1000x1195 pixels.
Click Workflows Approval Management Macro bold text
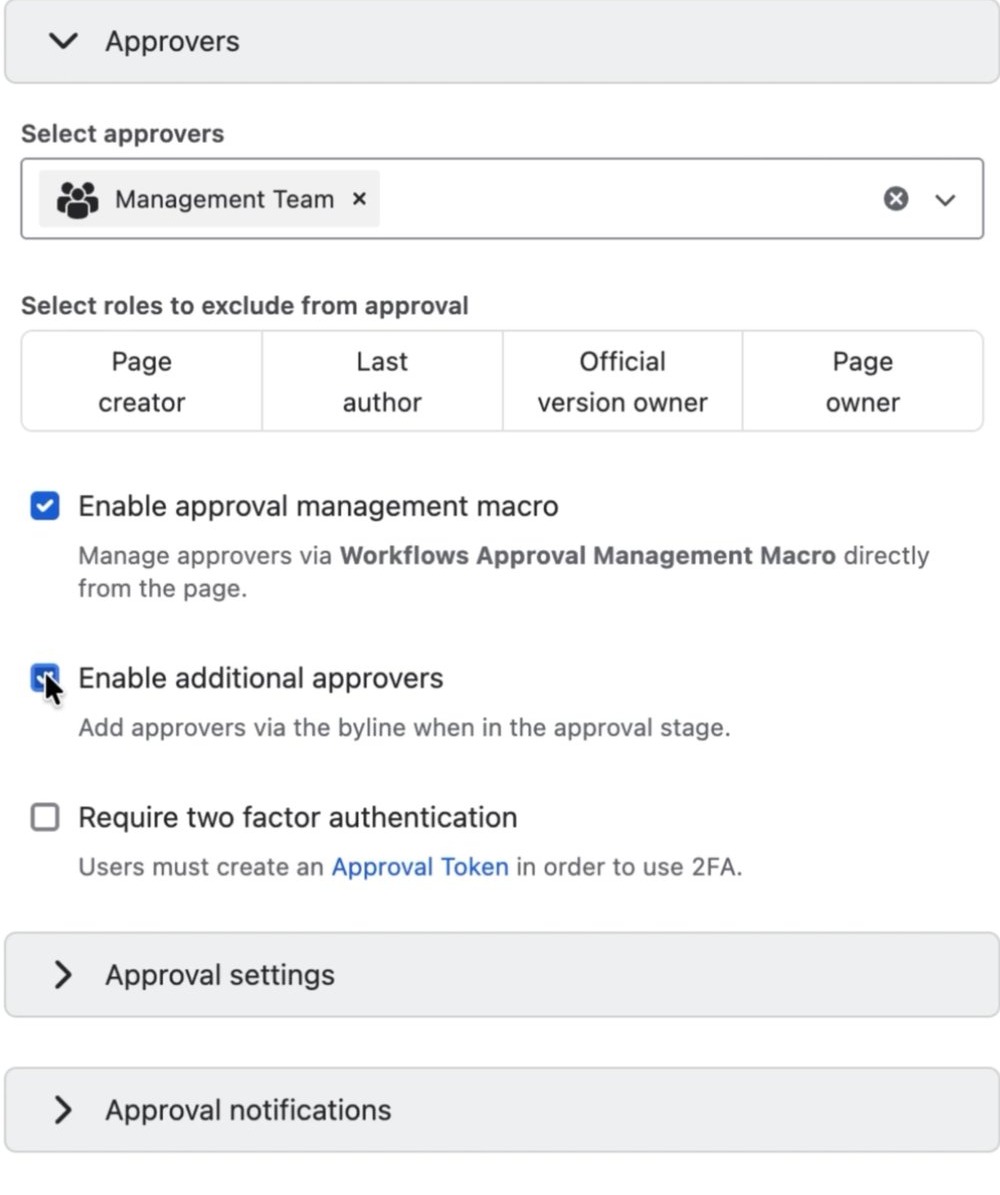click(588, 556)
